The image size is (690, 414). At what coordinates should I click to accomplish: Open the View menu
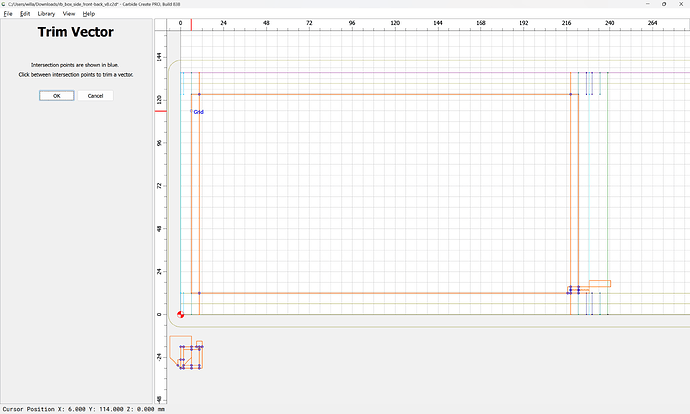pos(69,14)
